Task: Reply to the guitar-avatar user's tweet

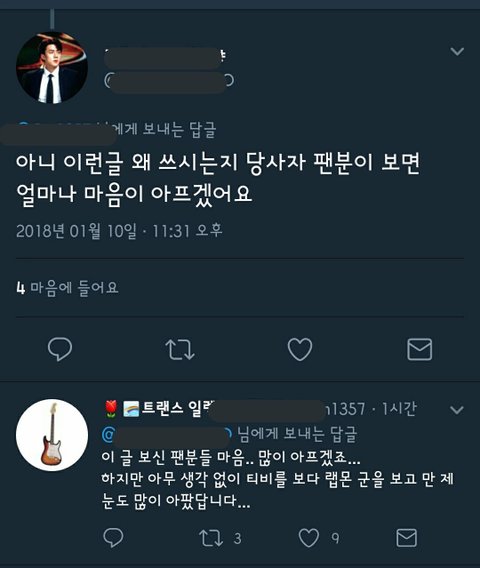Action: coord(113,538)
